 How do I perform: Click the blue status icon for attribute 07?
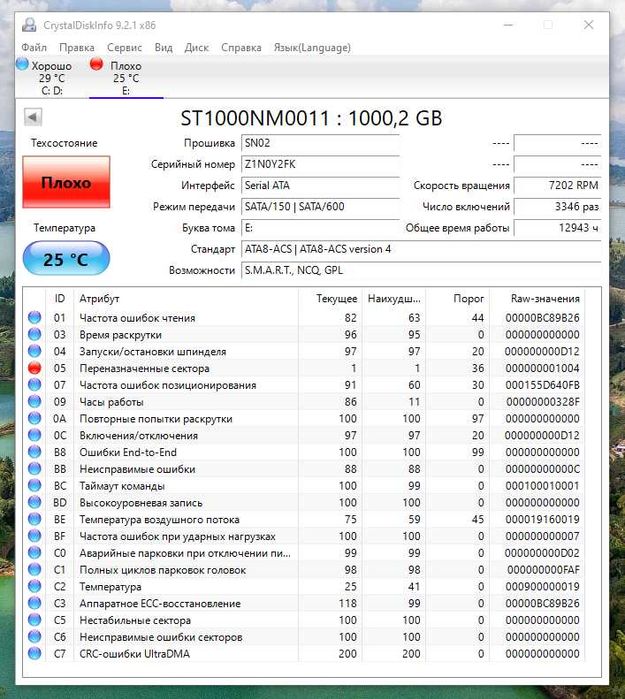click(x=34, y=385)
